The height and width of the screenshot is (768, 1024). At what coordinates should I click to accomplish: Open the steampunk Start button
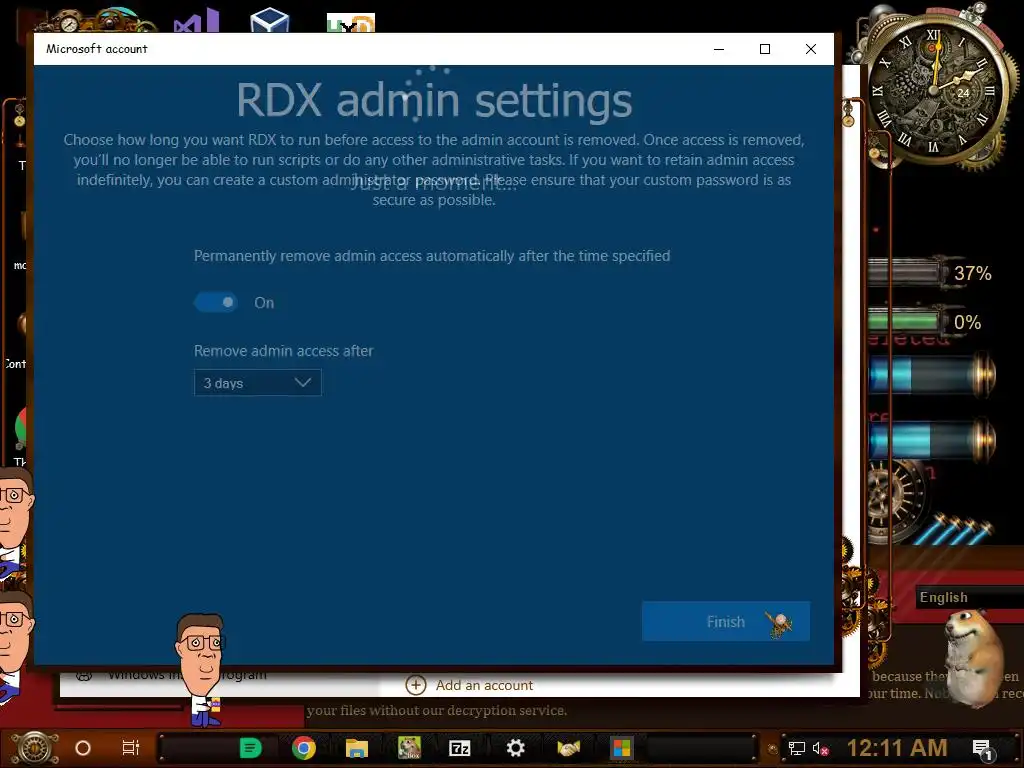35,748
